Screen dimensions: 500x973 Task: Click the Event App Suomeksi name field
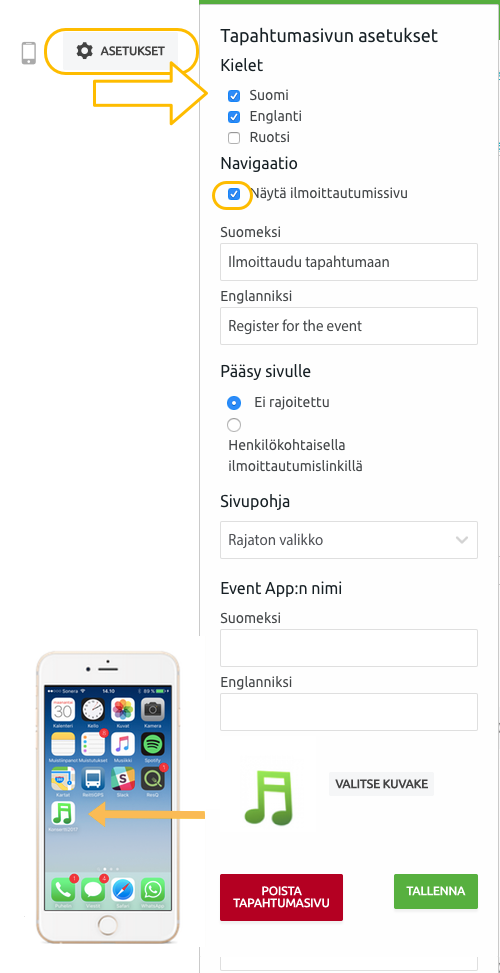pos(349,648)
